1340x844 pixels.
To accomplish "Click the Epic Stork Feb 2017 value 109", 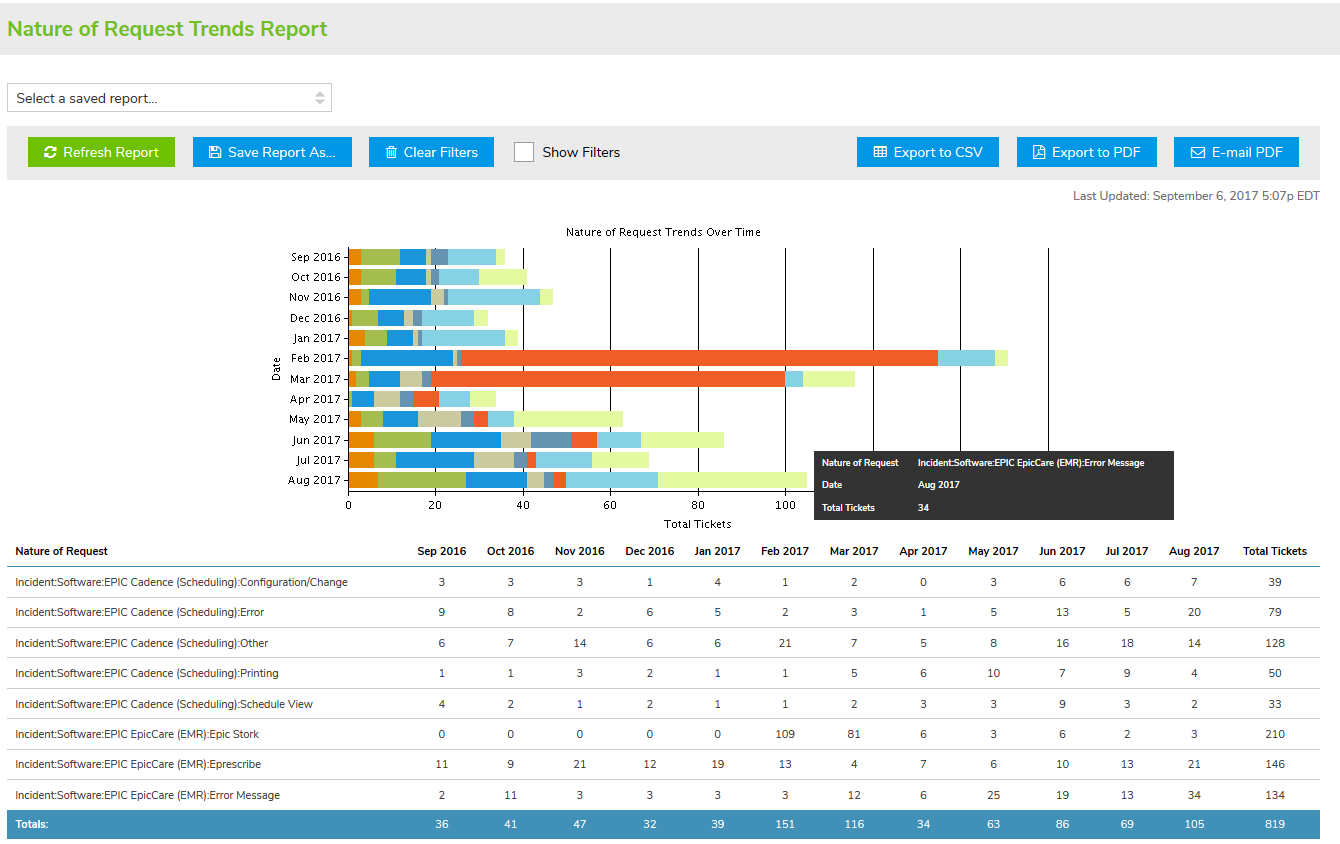I will coord(785,734).
